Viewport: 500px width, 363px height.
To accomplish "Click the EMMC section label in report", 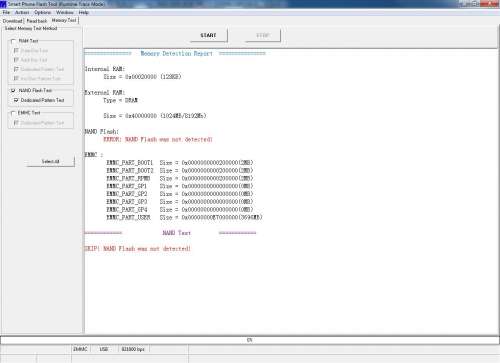I will pos(94,155).
